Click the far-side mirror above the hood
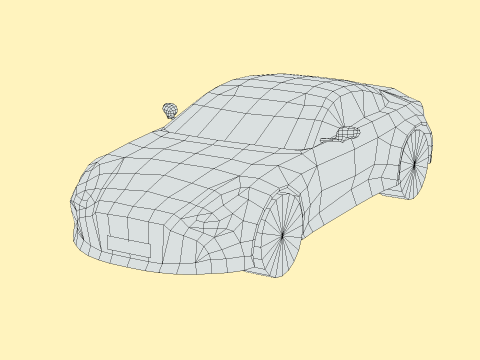Screen dimensions: 480x360 (x=170, y=110)
